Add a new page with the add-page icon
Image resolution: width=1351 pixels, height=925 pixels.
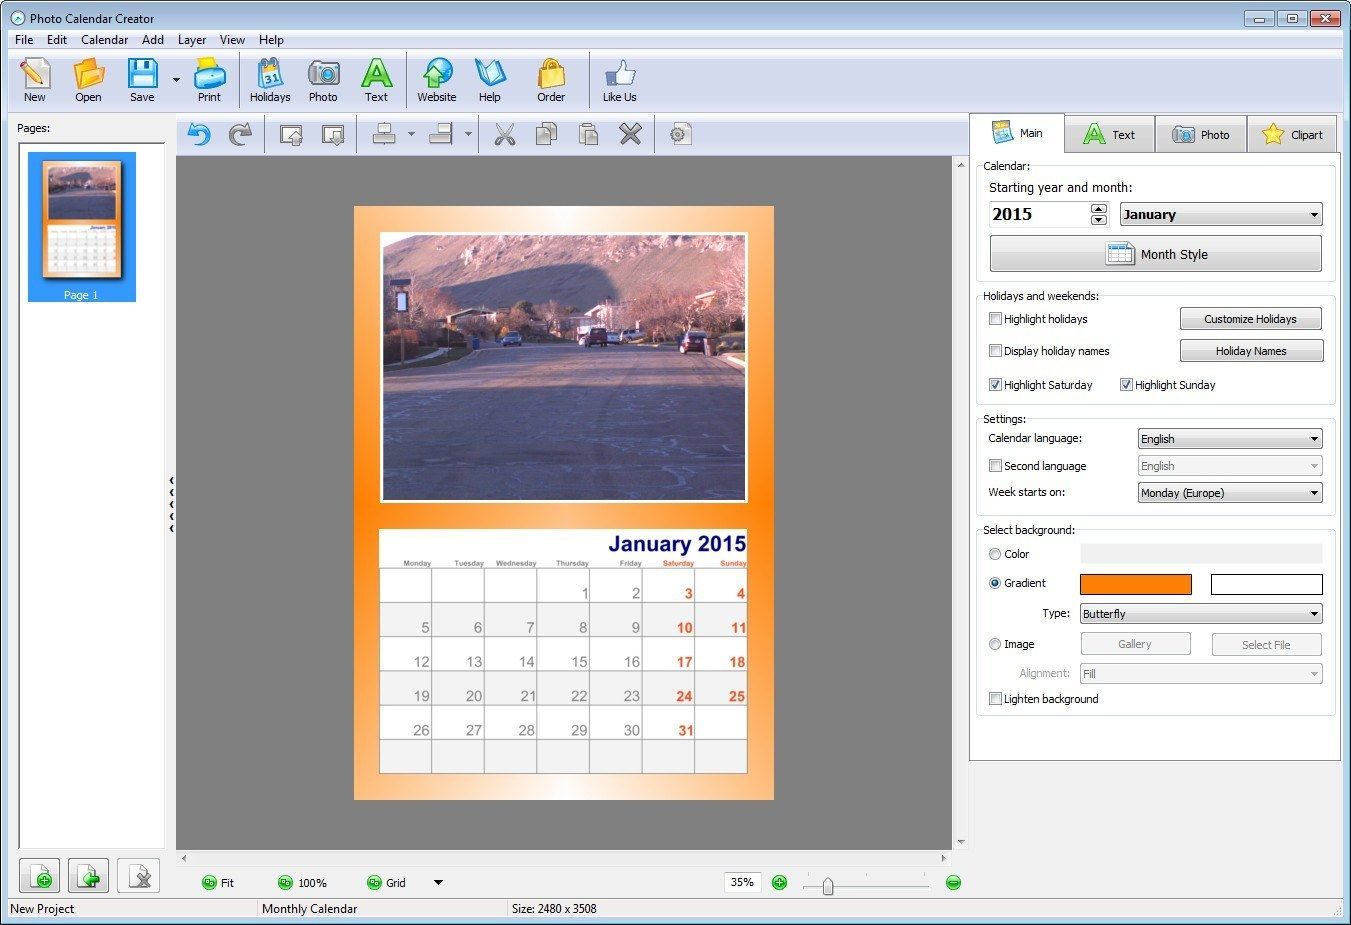40,875
